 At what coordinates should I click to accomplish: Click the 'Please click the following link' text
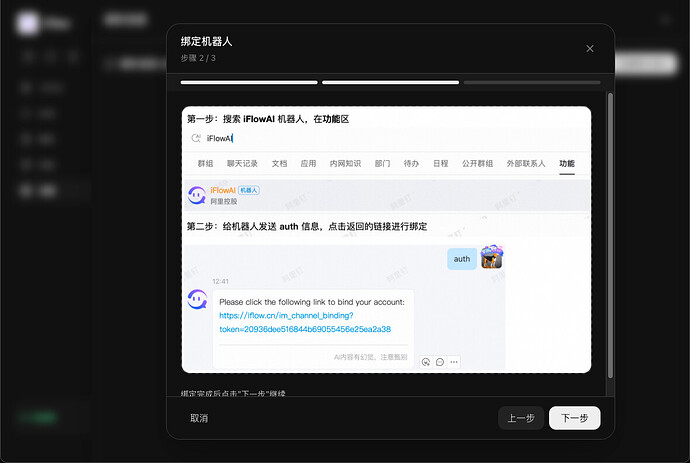click(312, 302)
